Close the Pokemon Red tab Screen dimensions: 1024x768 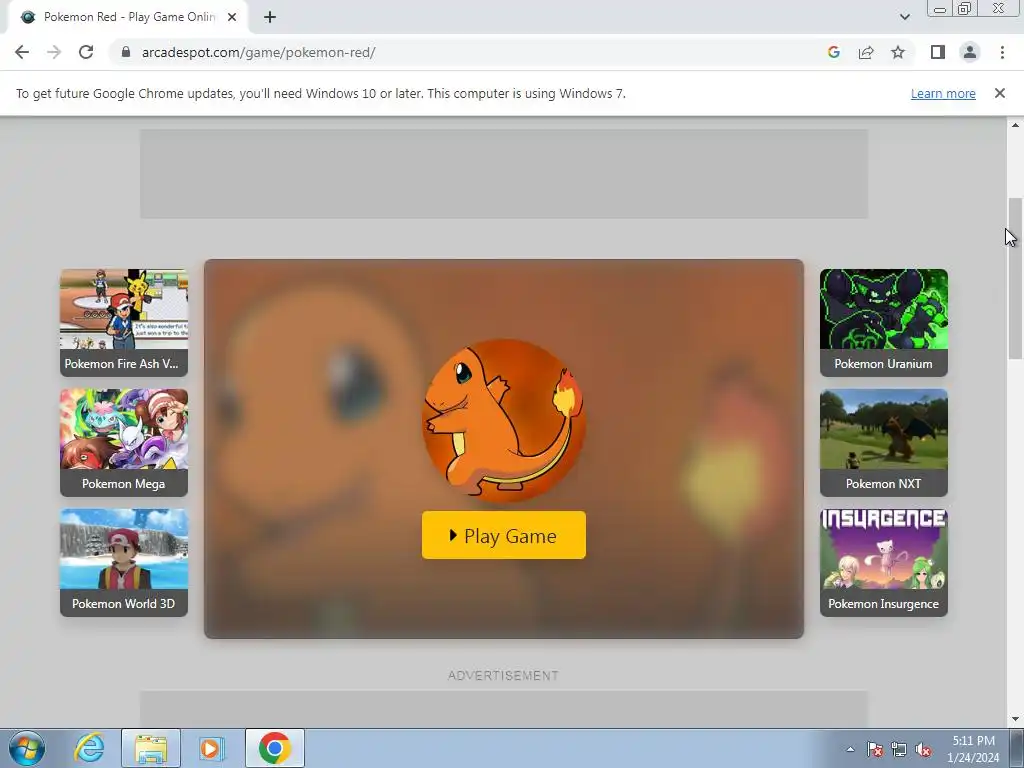[x=232, y=18]
